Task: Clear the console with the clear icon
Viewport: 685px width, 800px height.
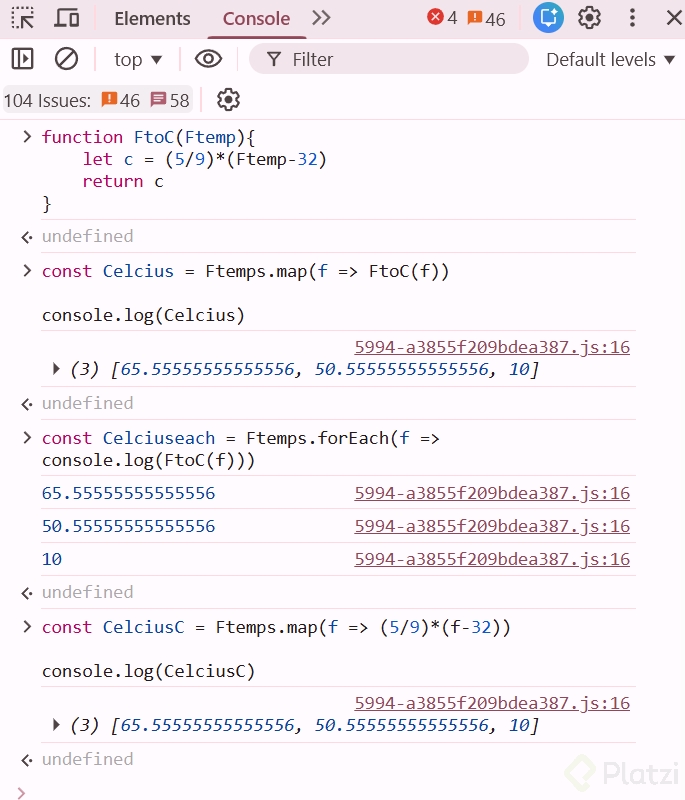Action: [x=66, y=59]
